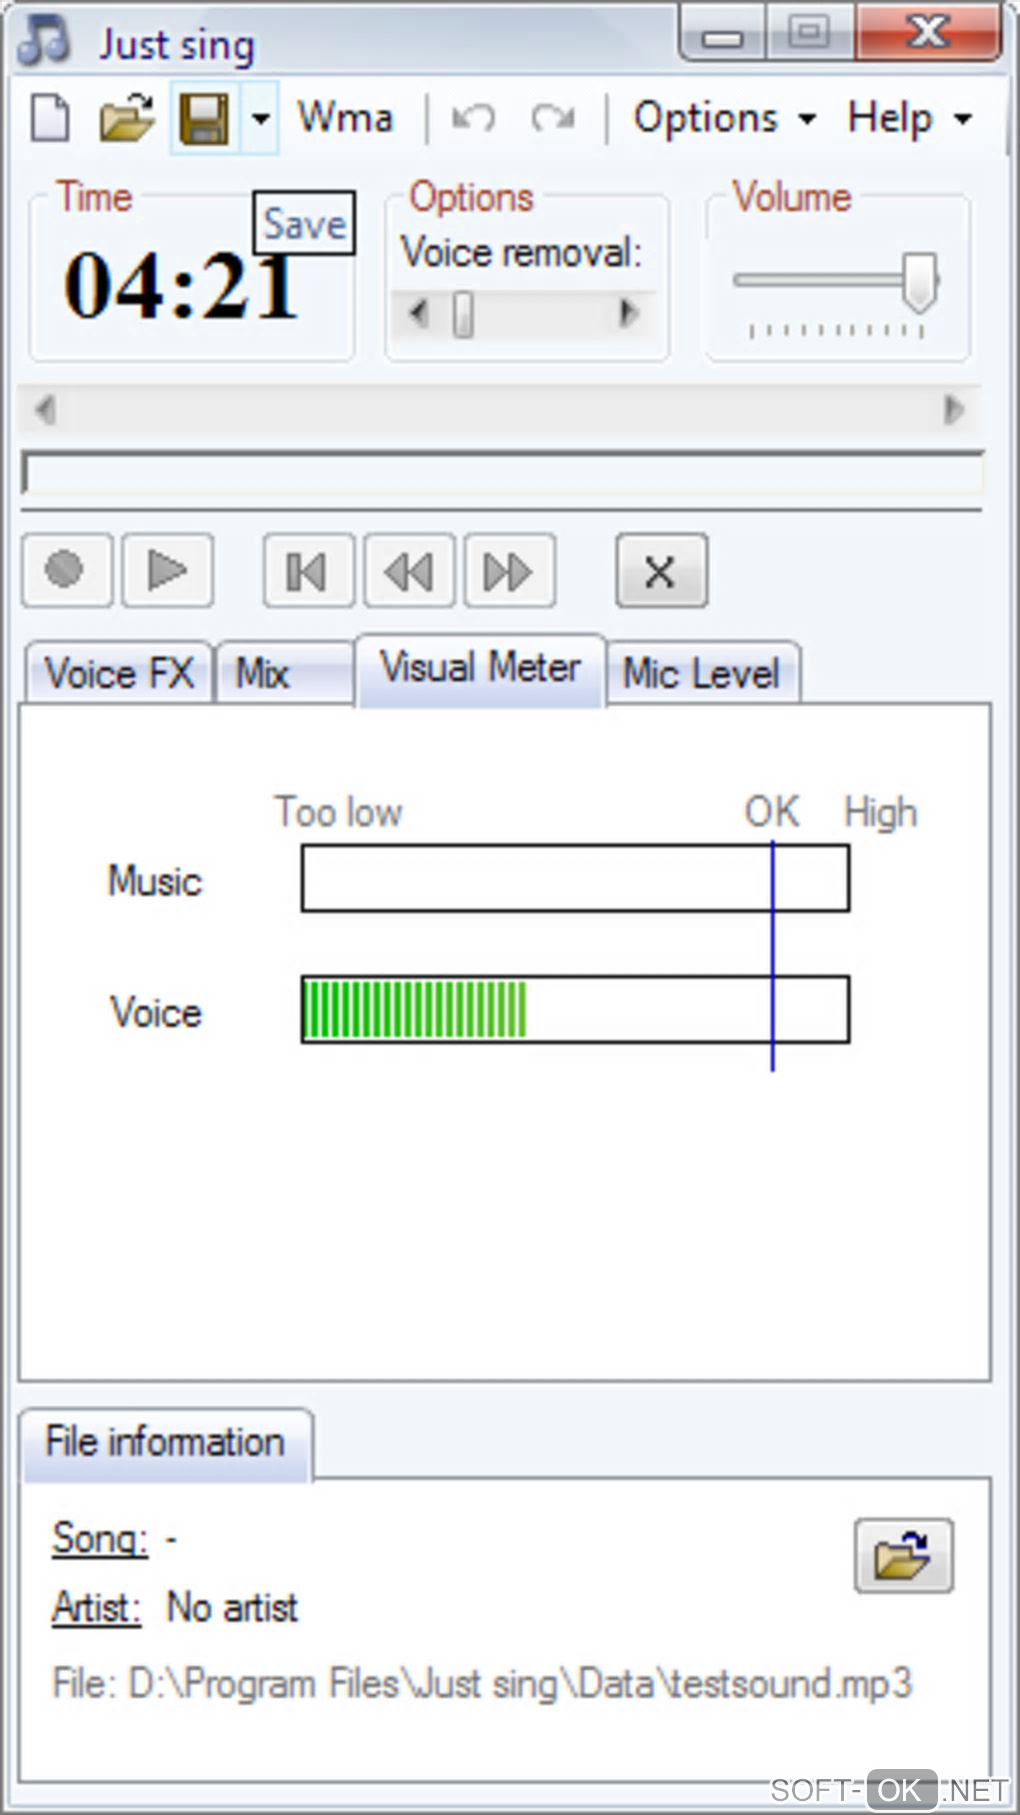The image size is (1020, 1815).
Task: Switch to the Mic Level tab
Action: [701, 674]
